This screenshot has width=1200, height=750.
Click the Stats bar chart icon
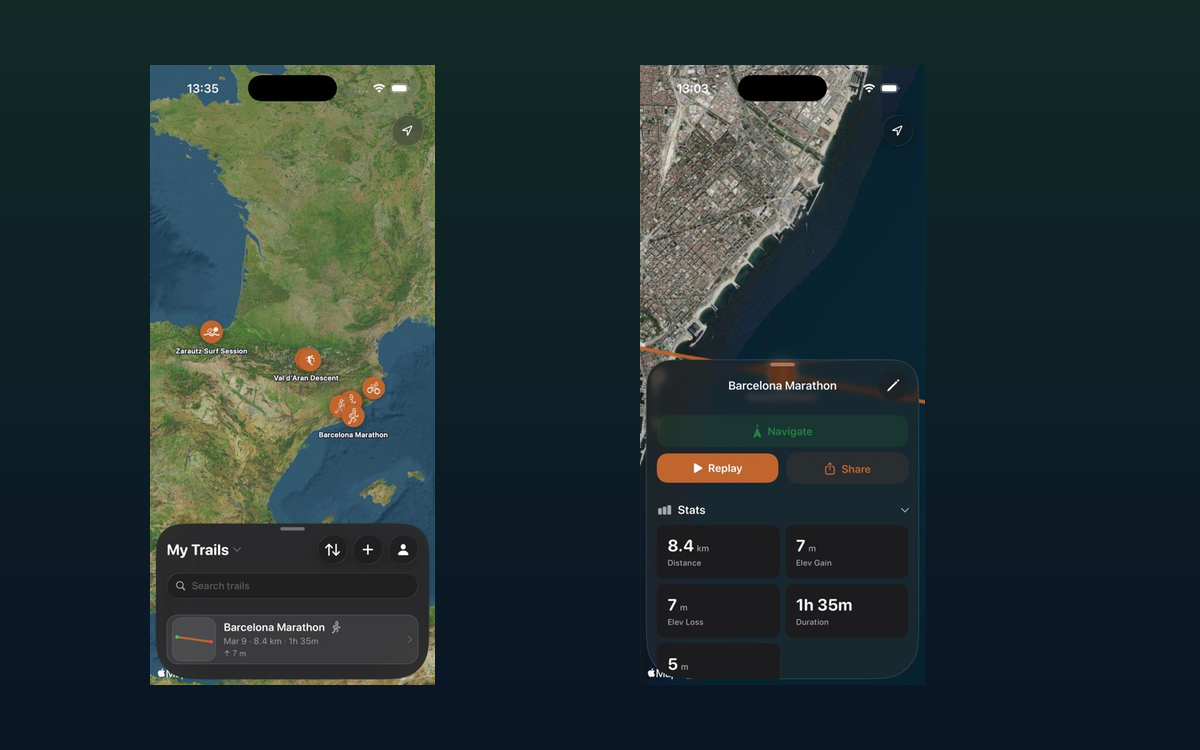coord(664,510)
